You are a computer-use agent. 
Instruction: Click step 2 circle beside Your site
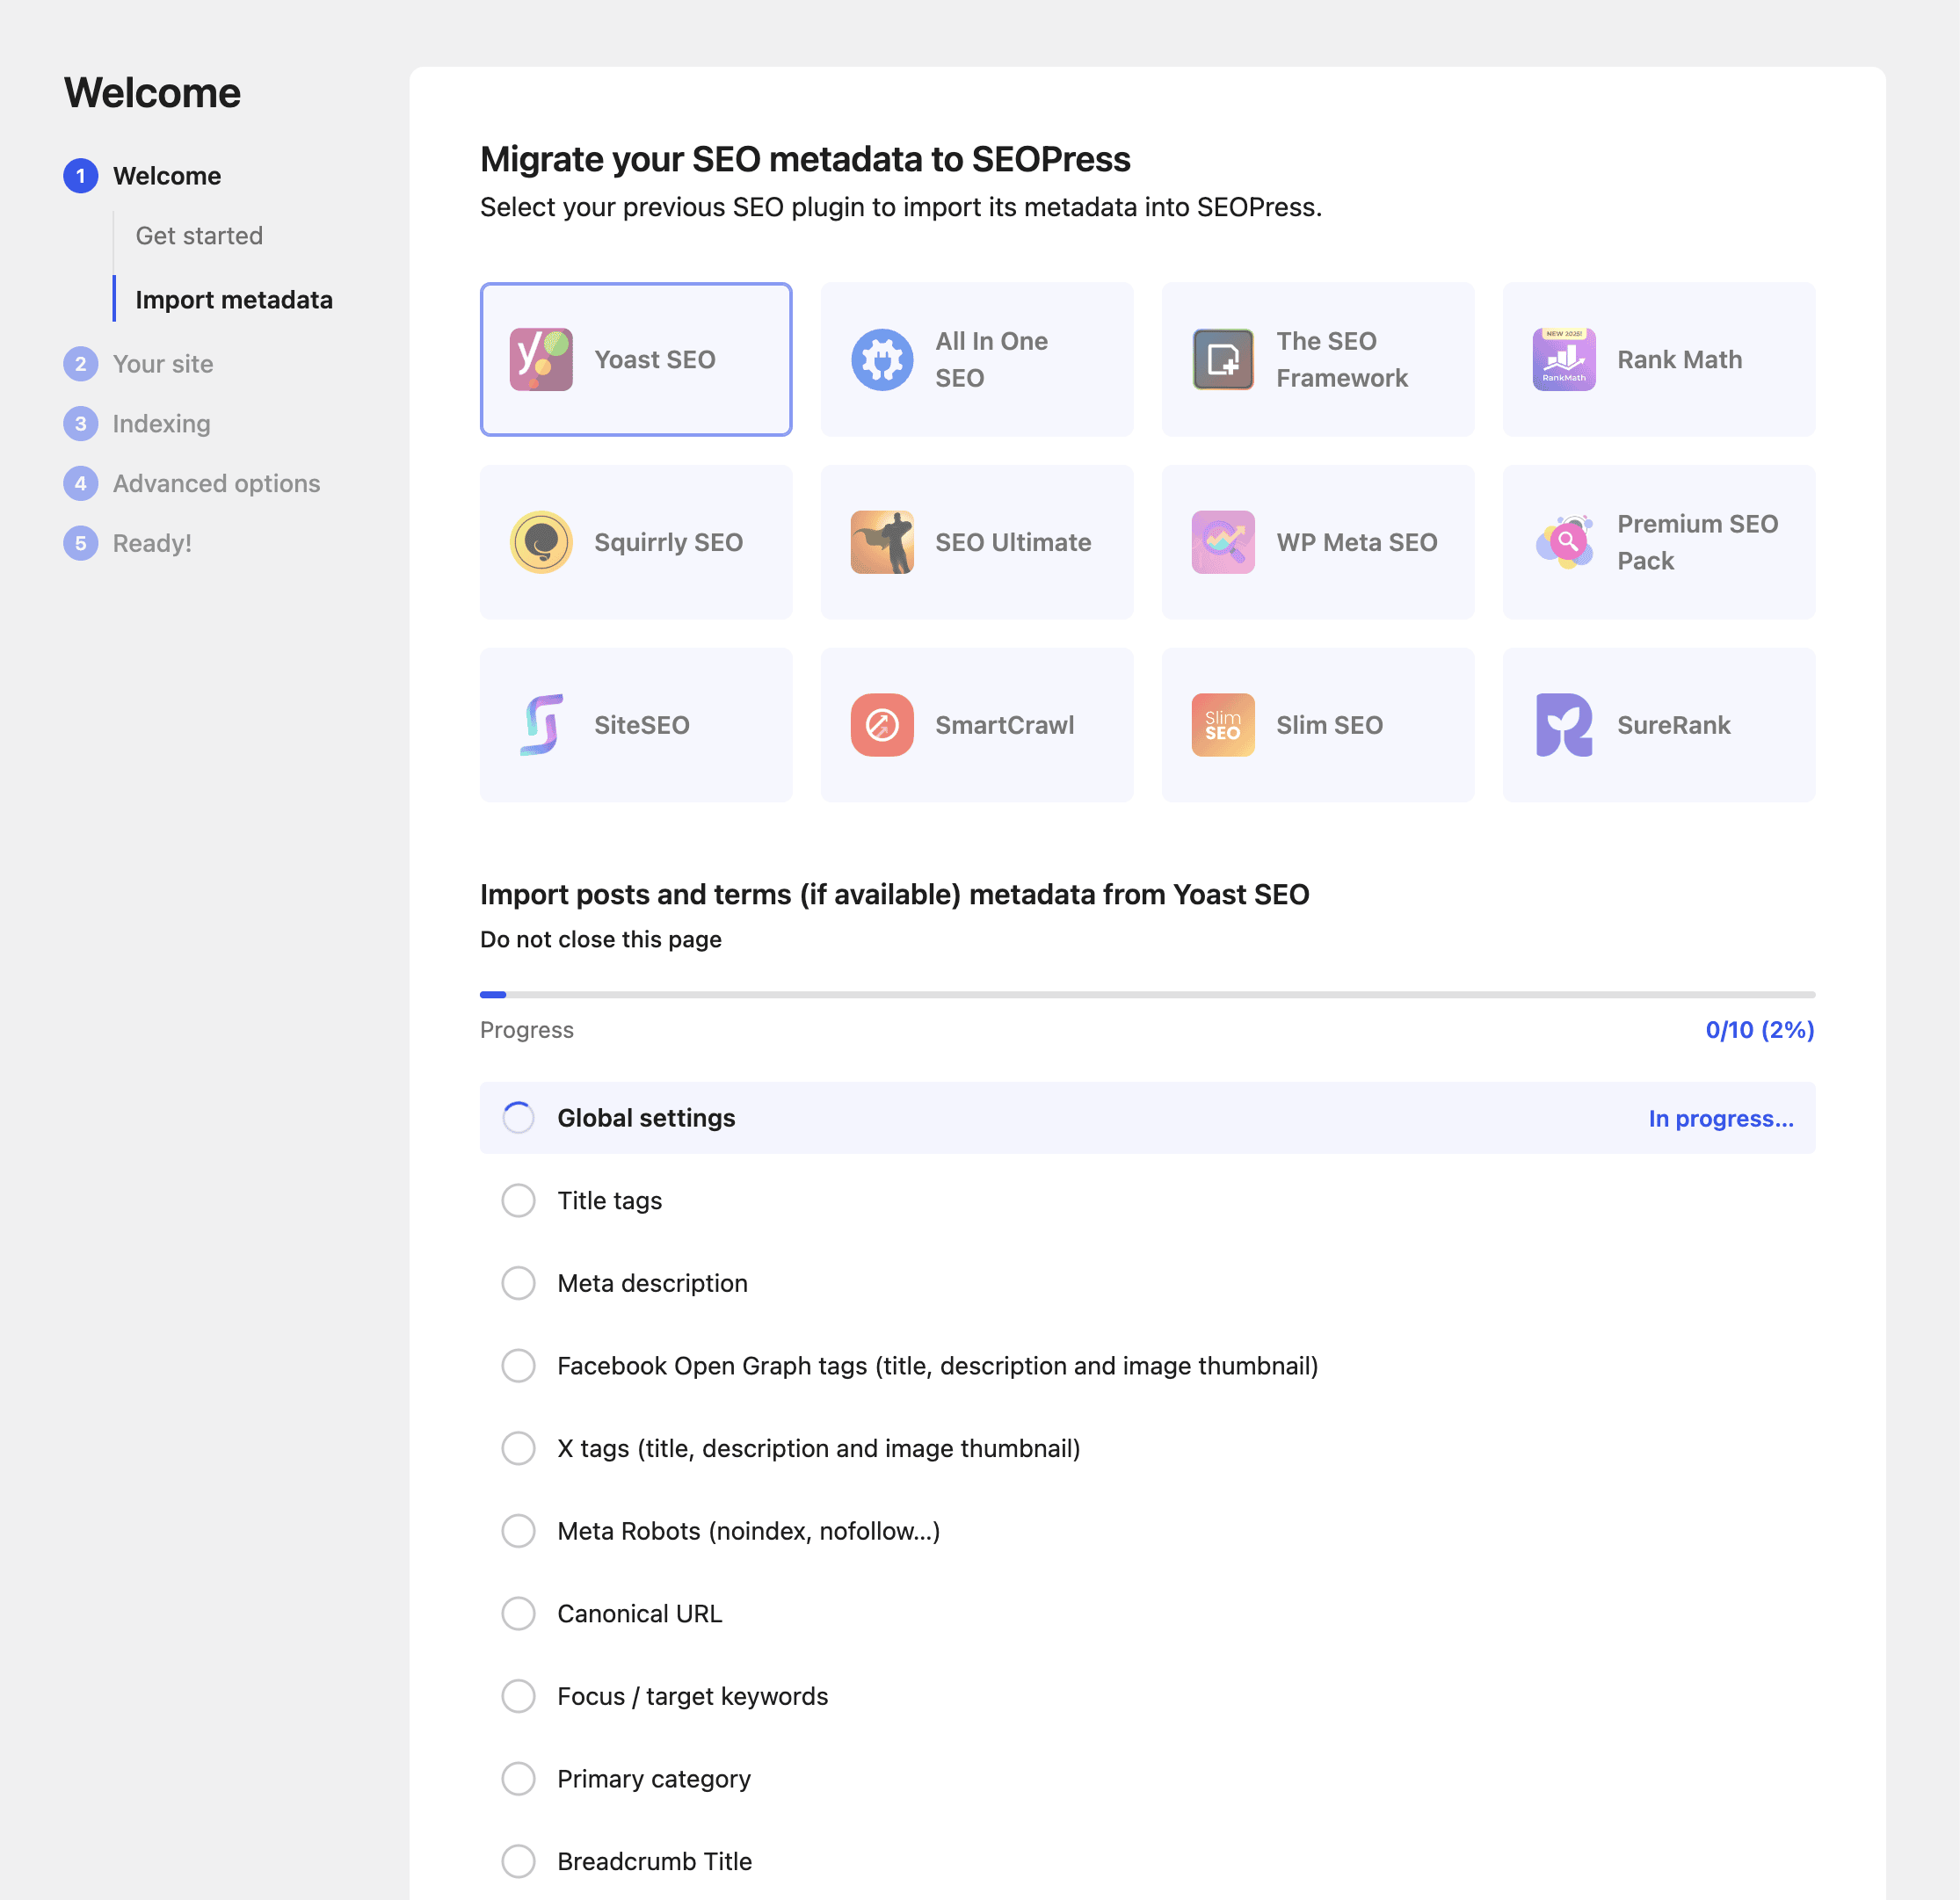pos(81,364)
